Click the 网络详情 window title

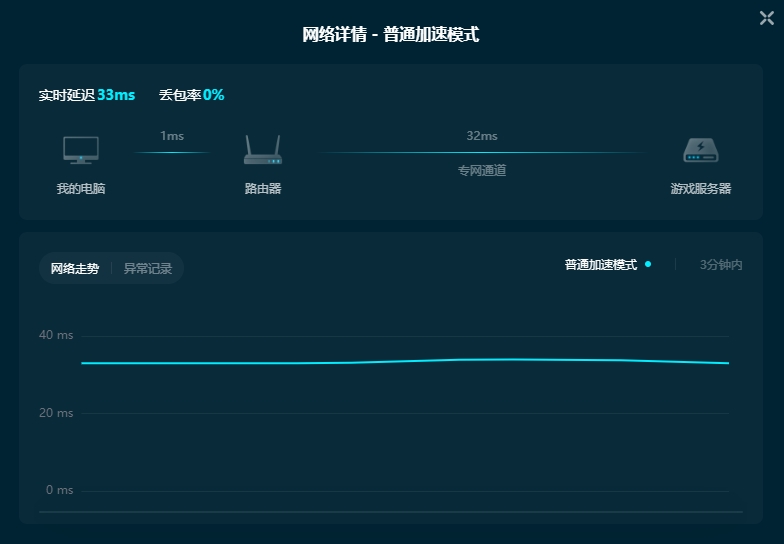pos(391,35)
